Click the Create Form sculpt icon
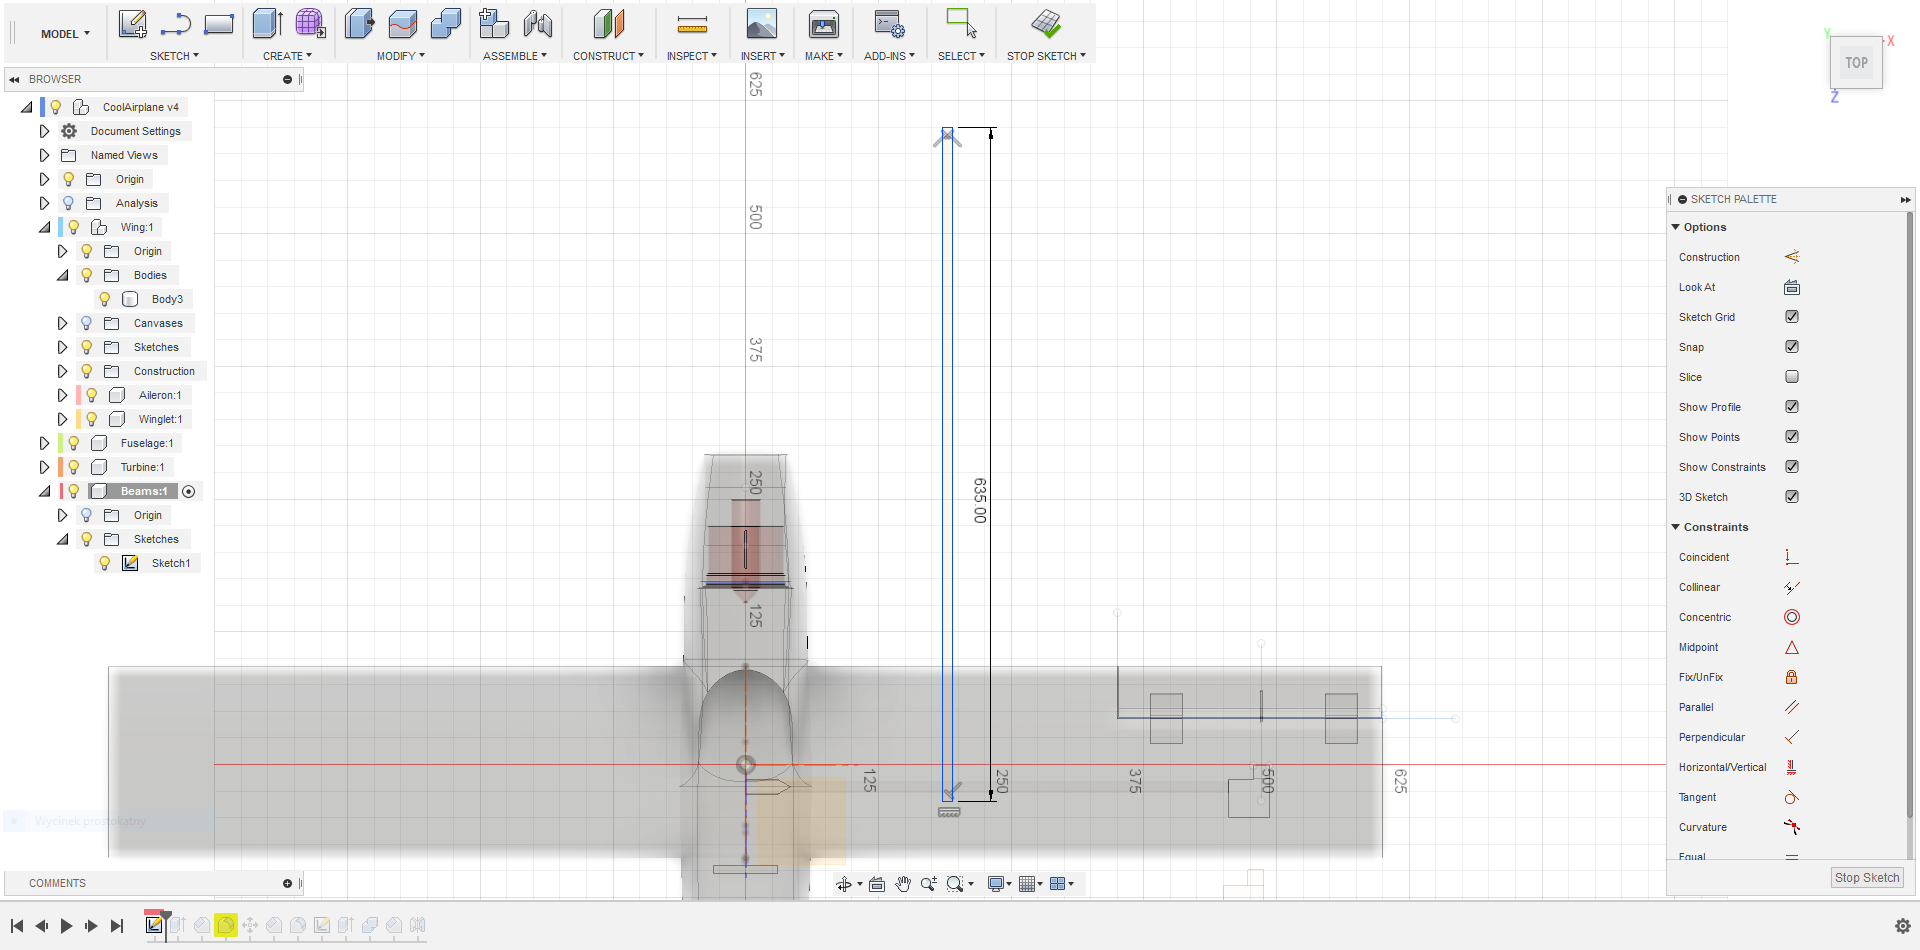The width and height of the screenshot is (1920, 950). click(x=310, y=24)
